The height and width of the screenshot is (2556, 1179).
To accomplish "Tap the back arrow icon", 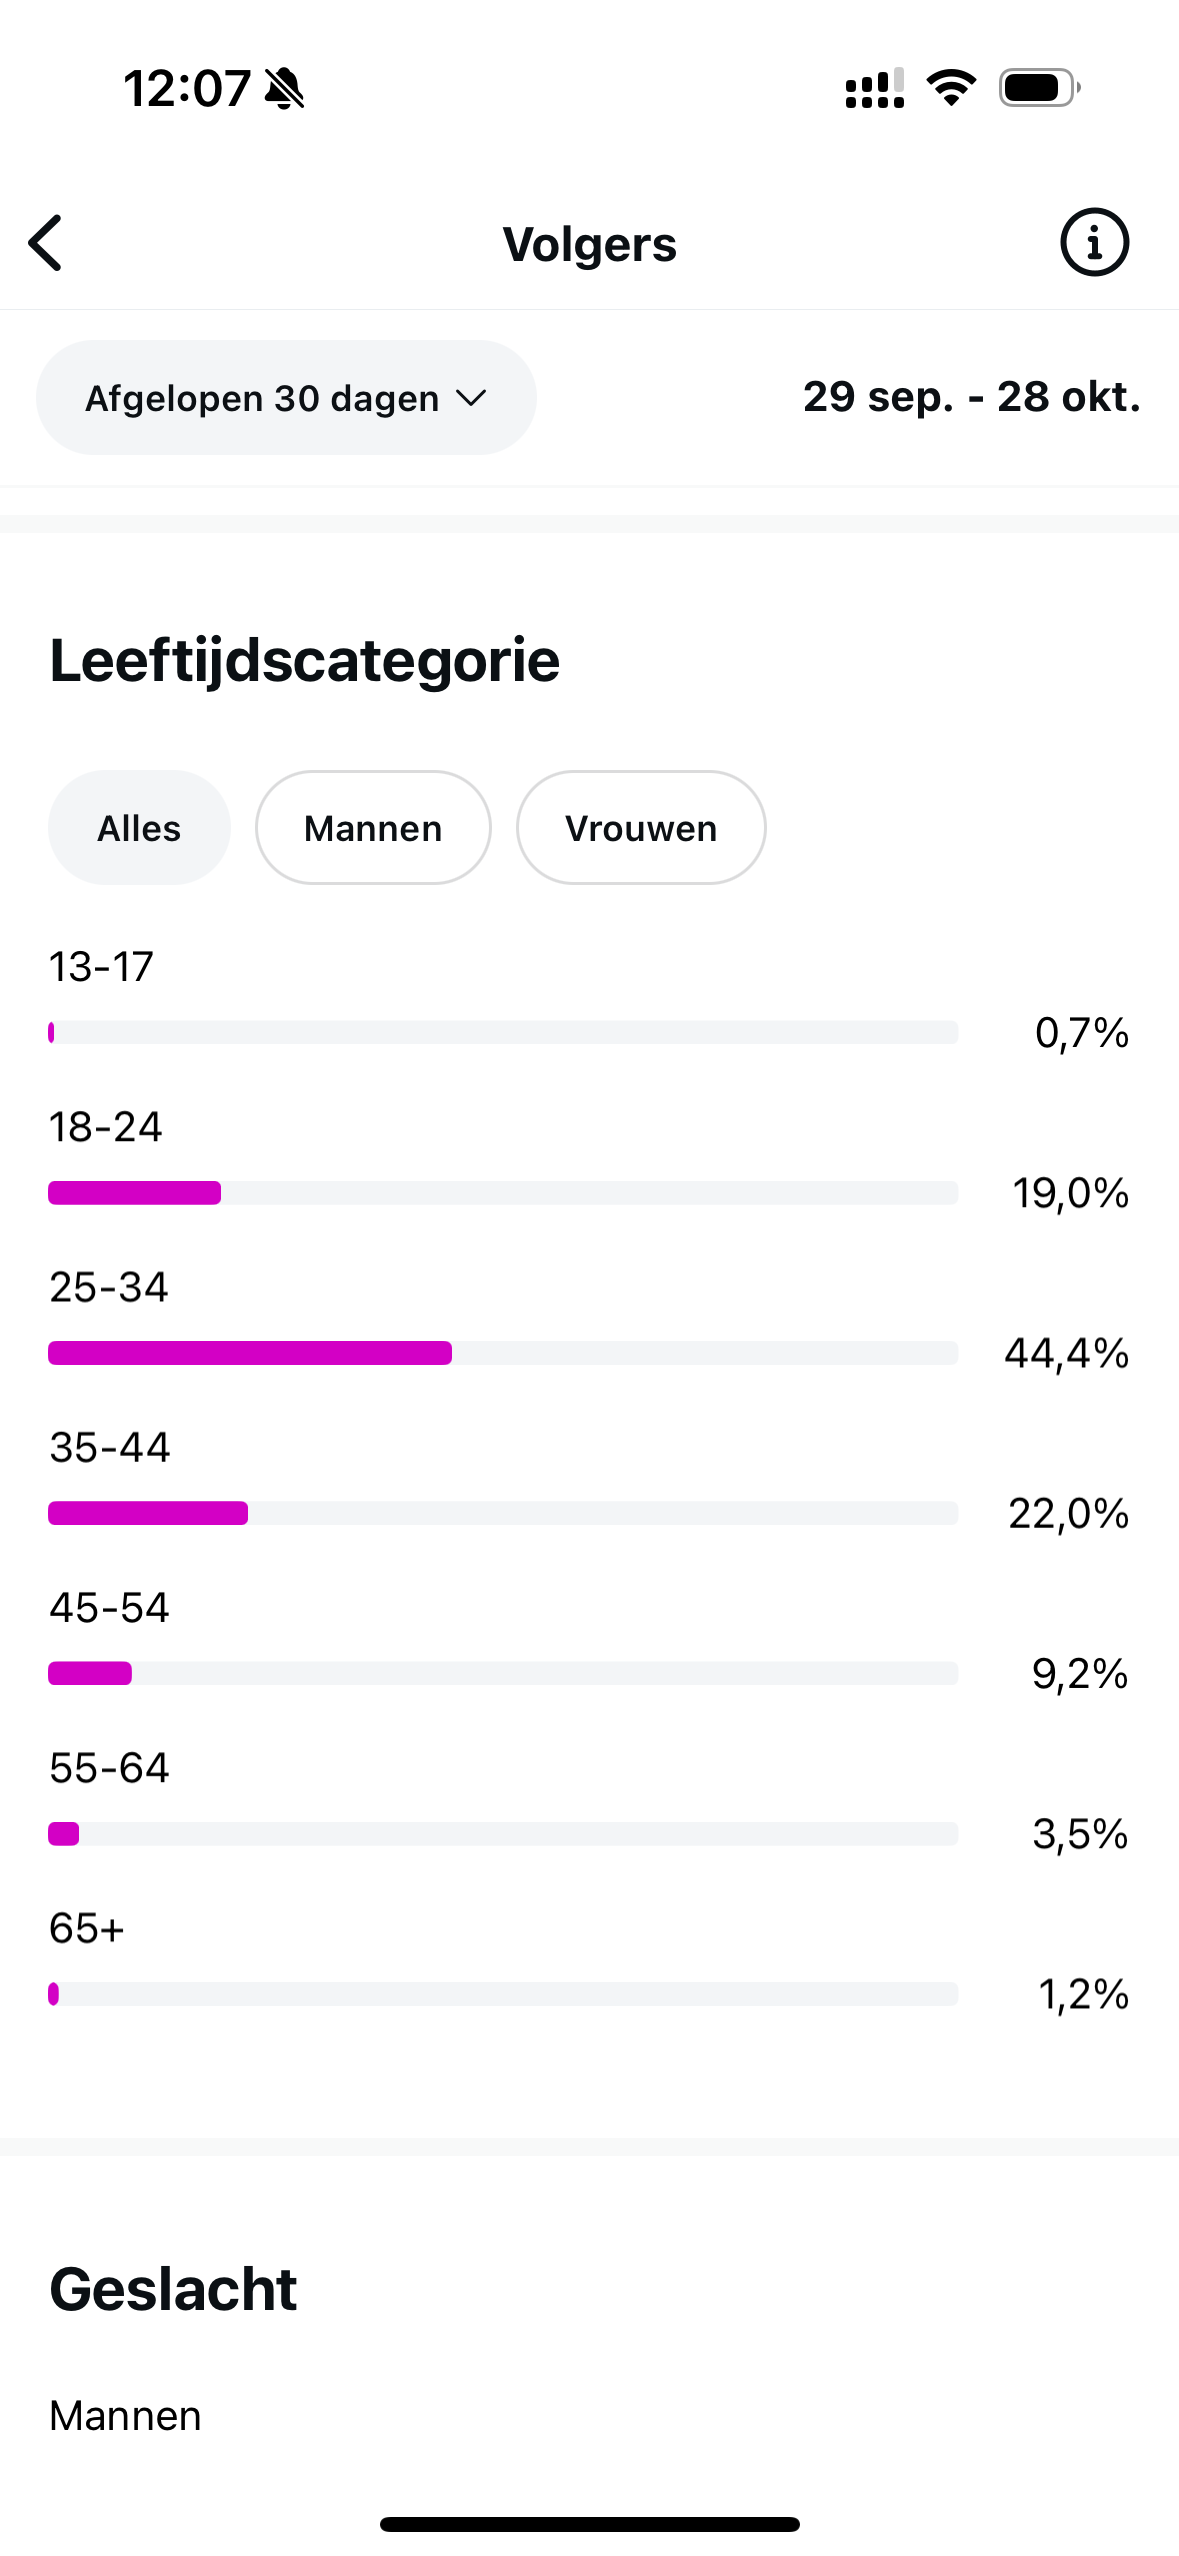I will pos(46,243).
